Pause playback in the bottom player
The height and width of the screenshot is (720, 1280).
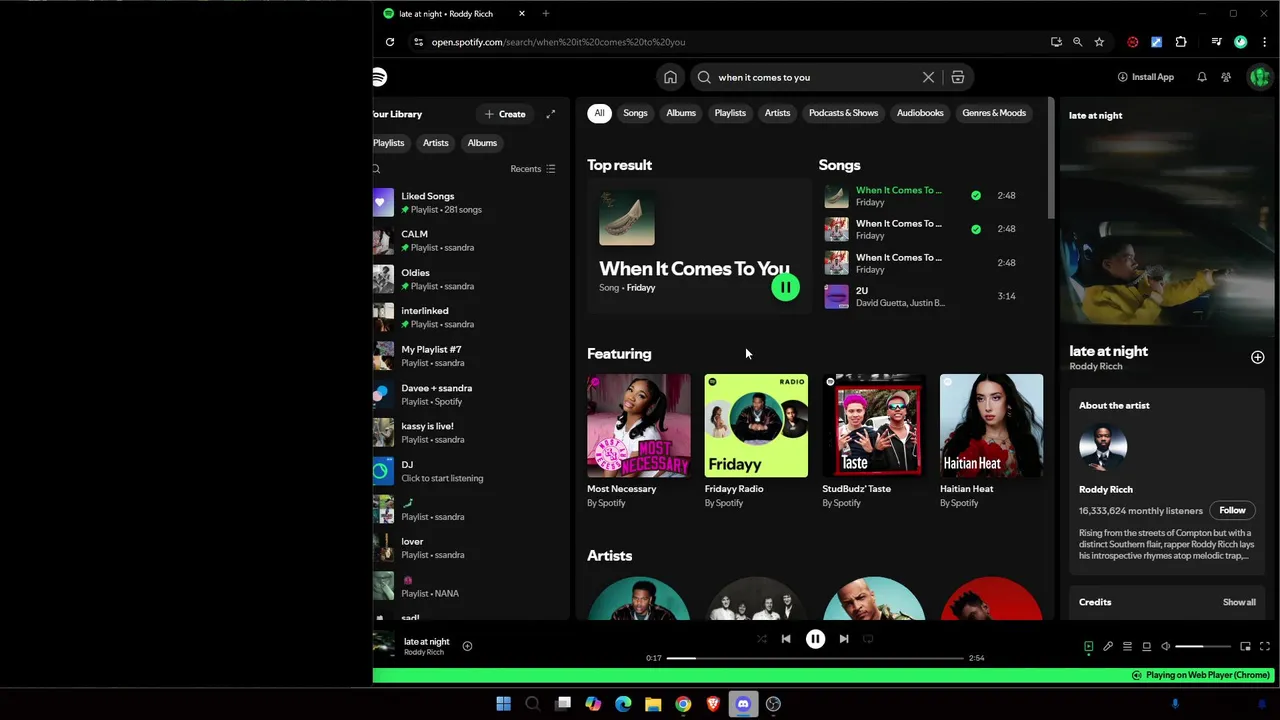tap(815, 639)
